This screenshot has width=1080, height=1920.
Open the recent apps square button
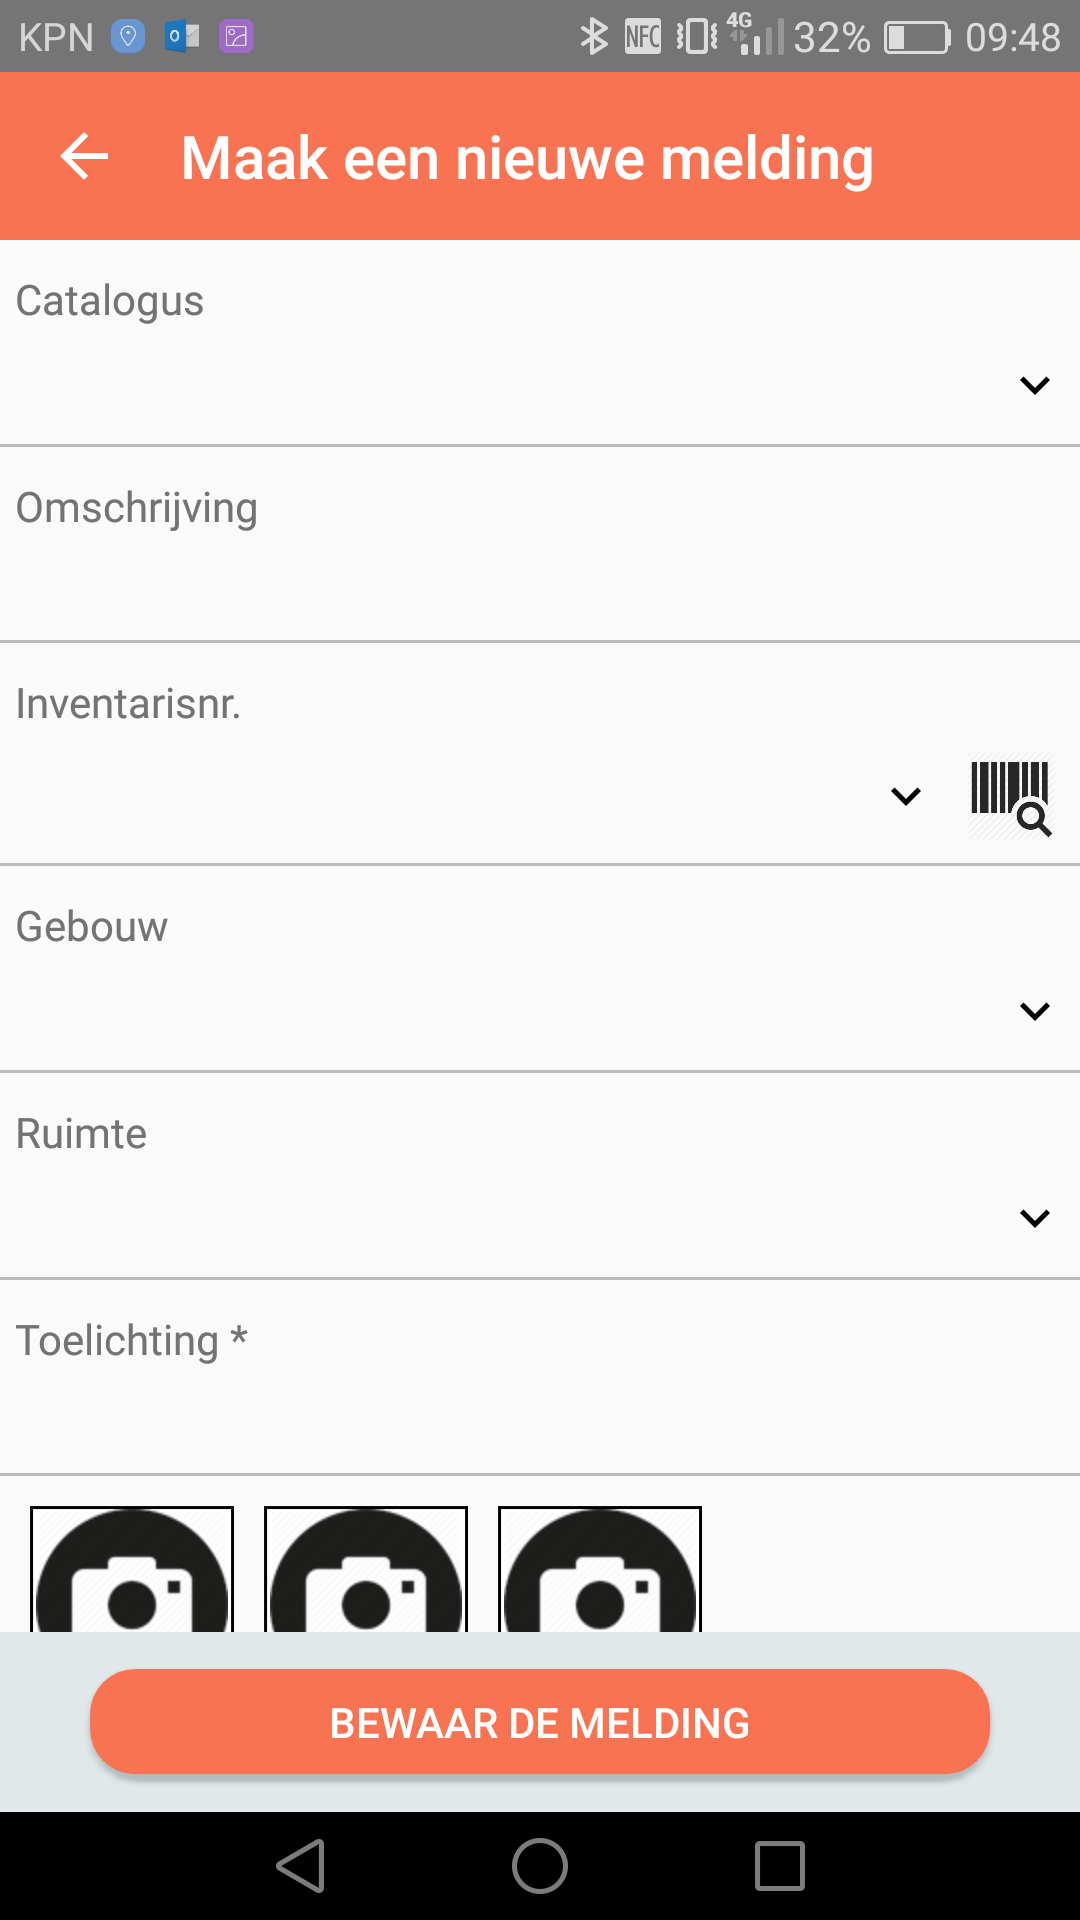click(780, 1866)
